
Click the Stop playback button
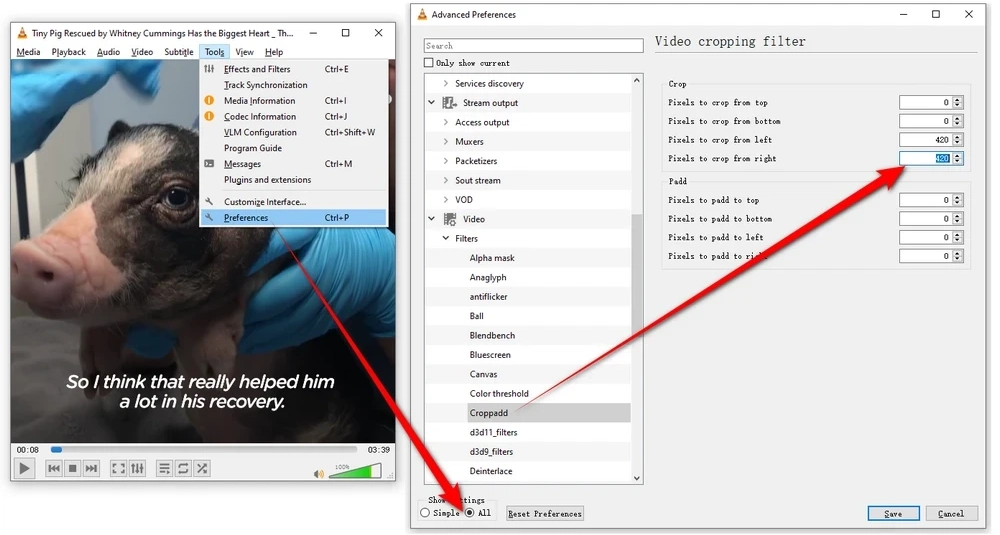[73, 469]
